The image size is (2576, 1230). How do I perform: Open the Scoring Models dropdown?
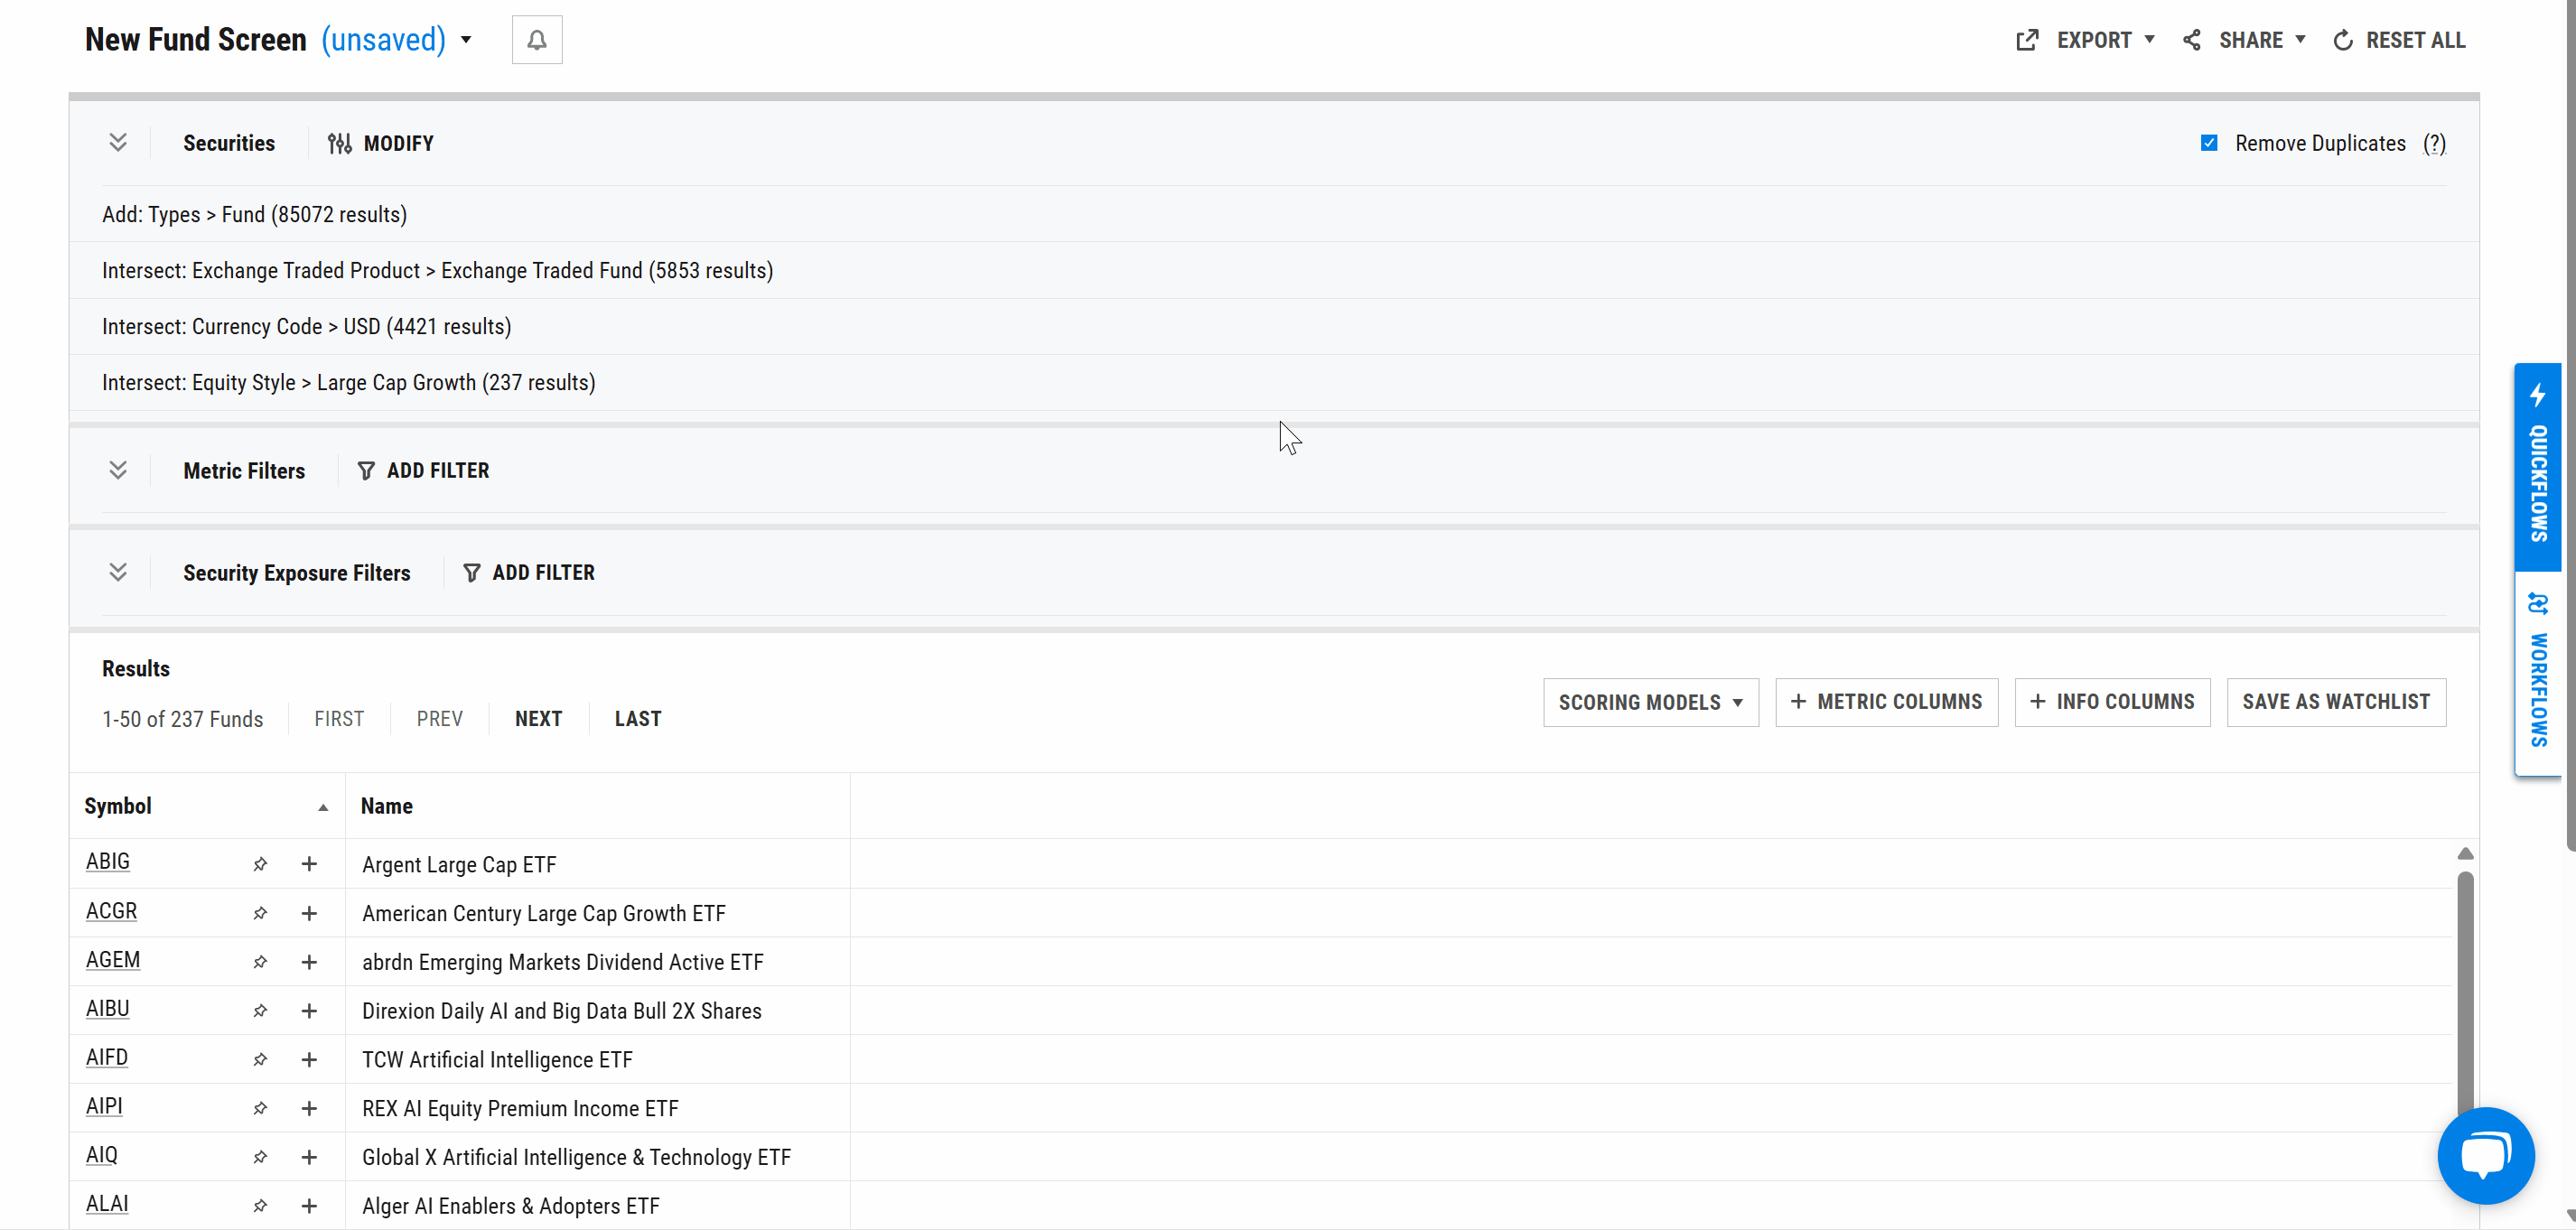[1651, 702]
